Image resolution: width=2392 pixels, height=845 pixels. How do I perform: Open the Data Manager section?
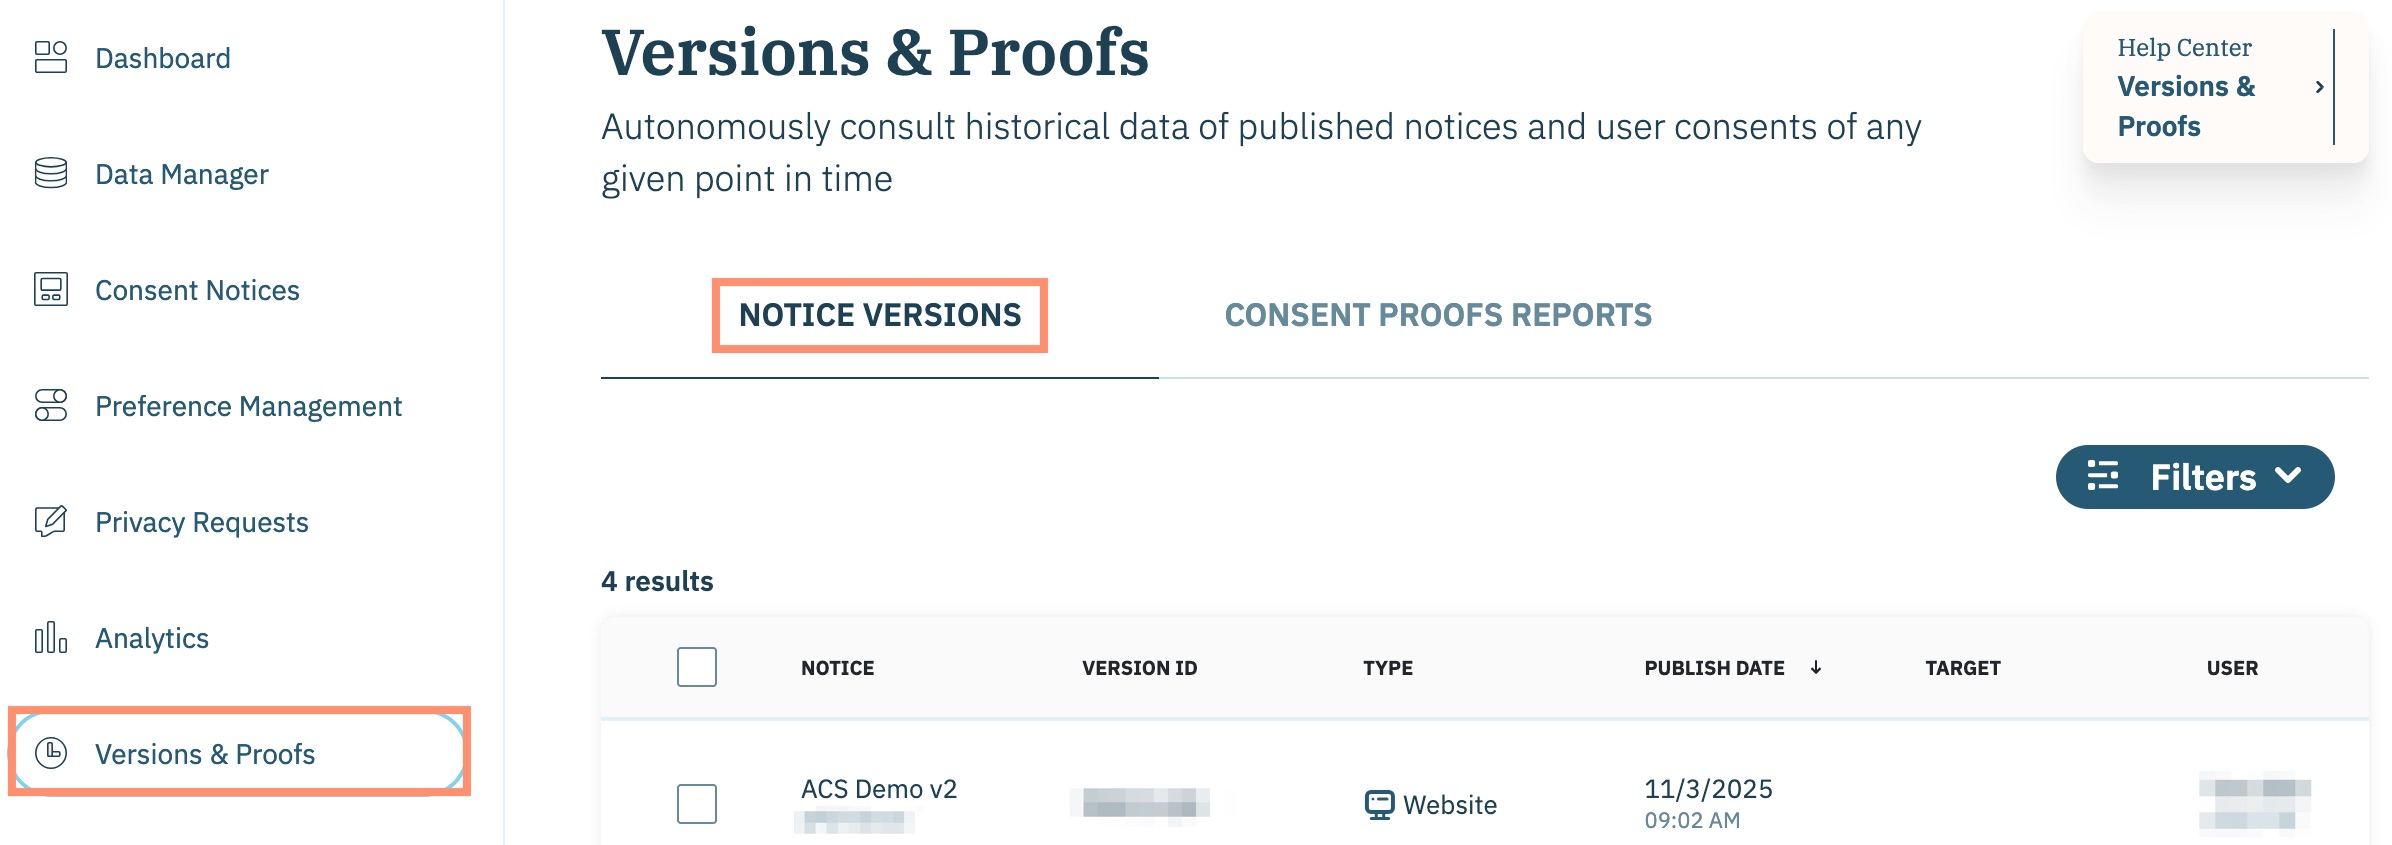tap(181, 174)
